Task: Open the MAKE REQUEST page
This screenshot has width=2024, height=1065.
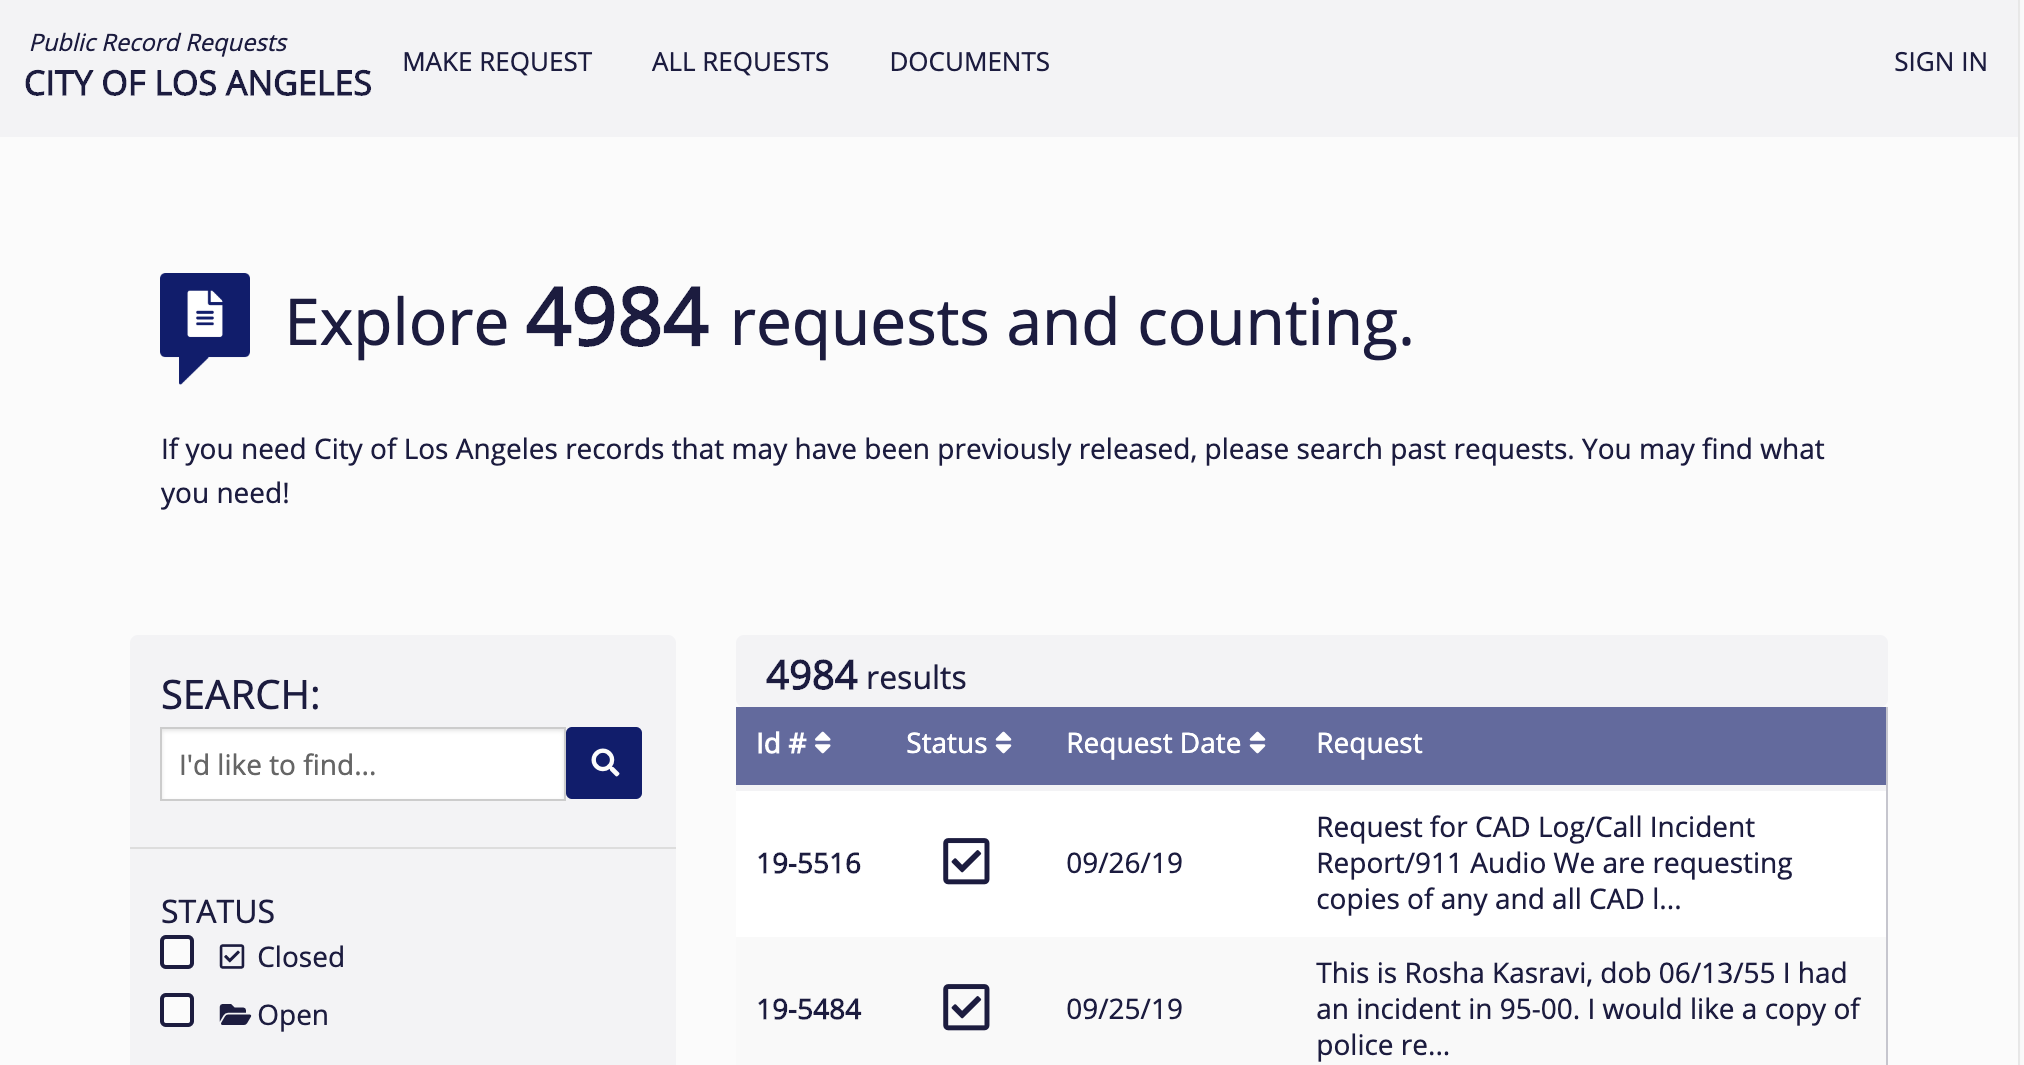Action: click(x=497, y=62)
